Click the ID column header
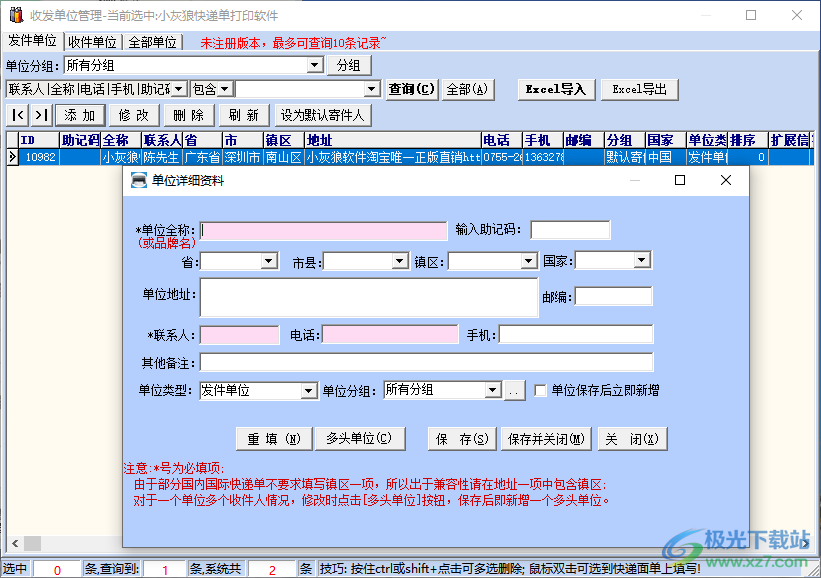Image resolution: width=821 pixels, height=578 pixels. coord(39,140)
